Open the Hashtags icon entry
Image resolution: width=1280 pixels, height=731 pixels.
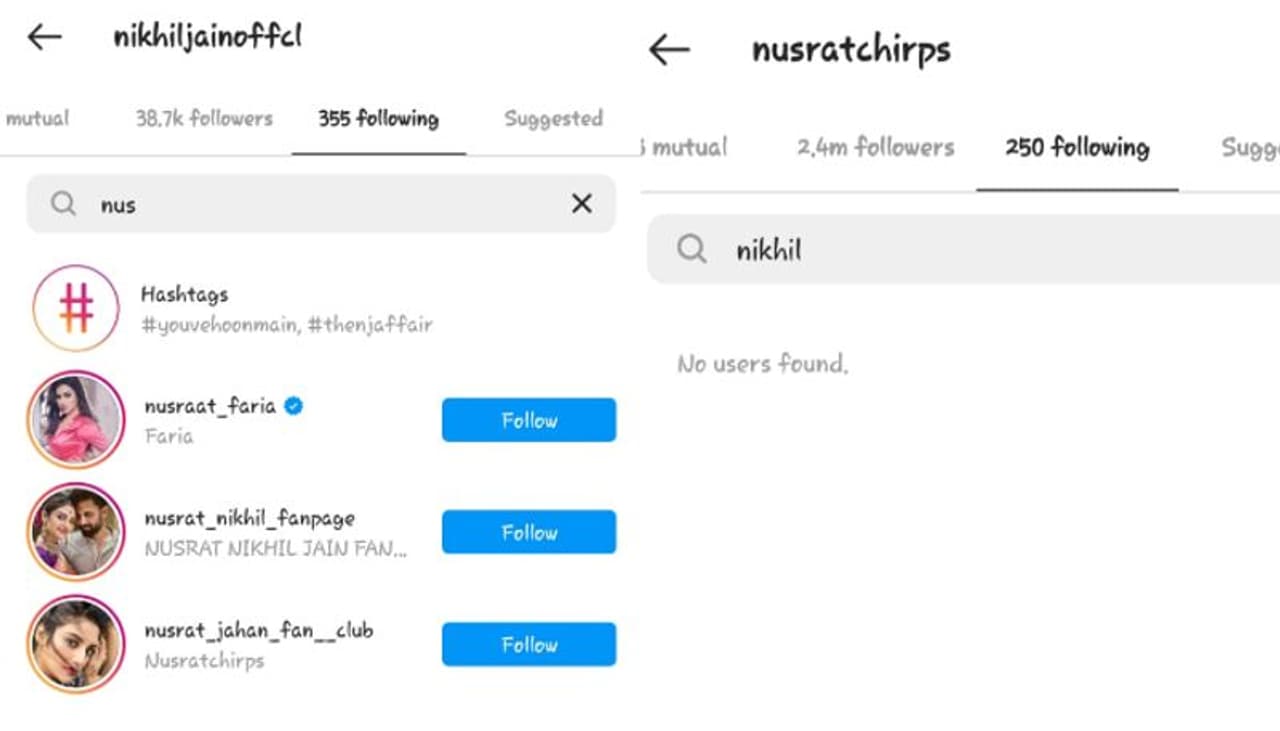[76, 308]
